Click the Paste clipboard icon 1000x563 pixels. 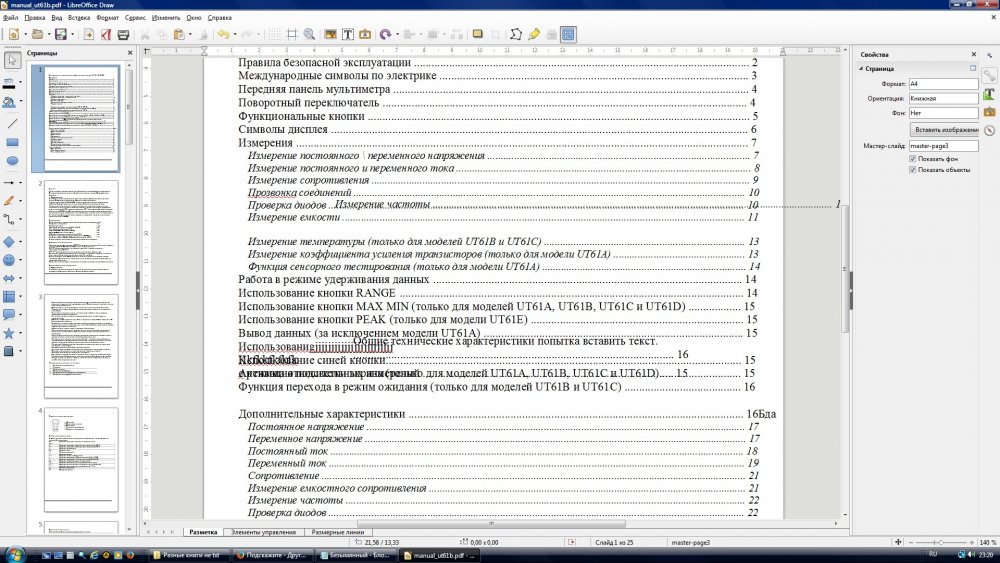[180, 34]
